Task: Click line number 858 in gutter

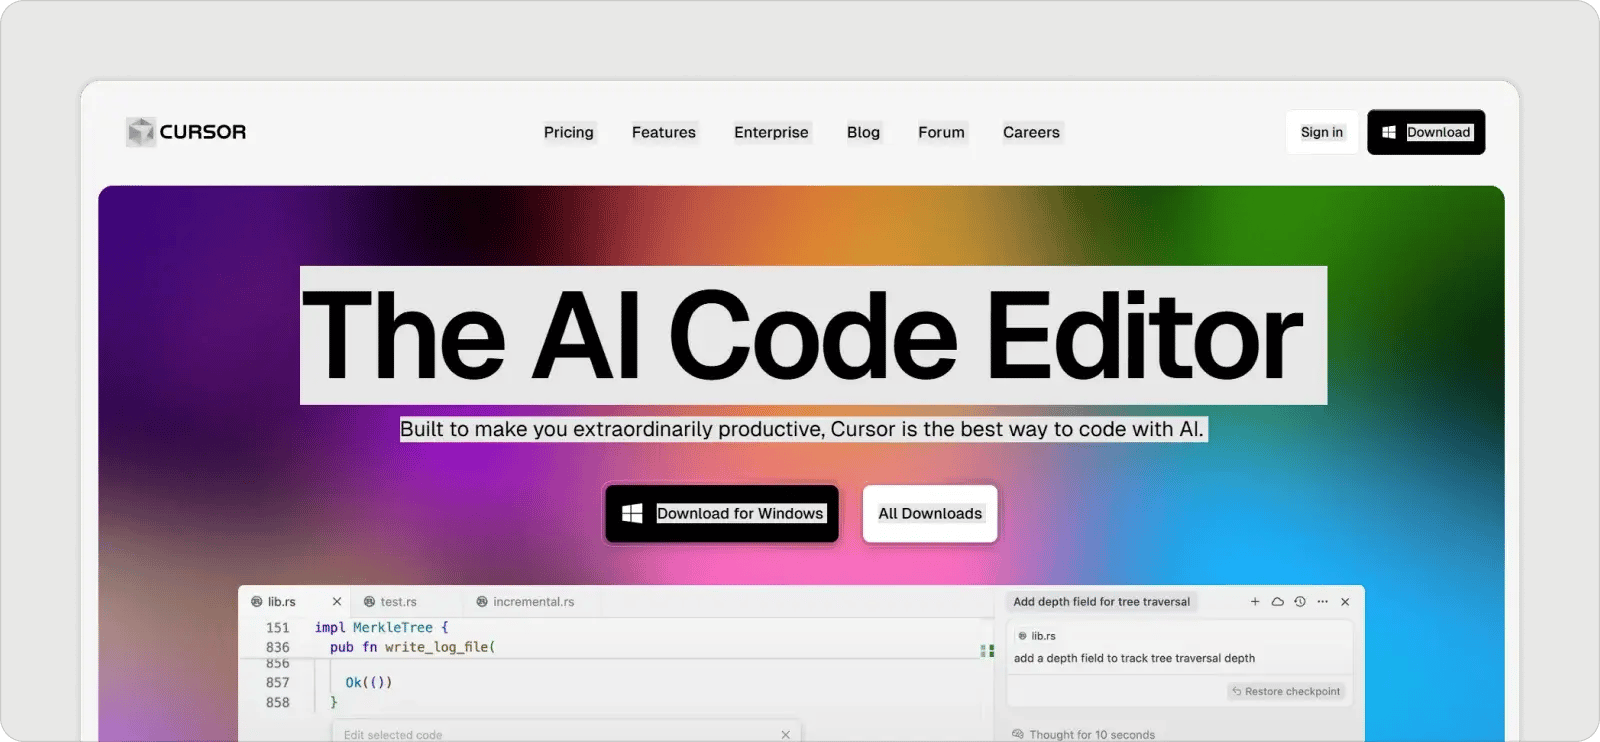Action: click(x=278, y=703)
